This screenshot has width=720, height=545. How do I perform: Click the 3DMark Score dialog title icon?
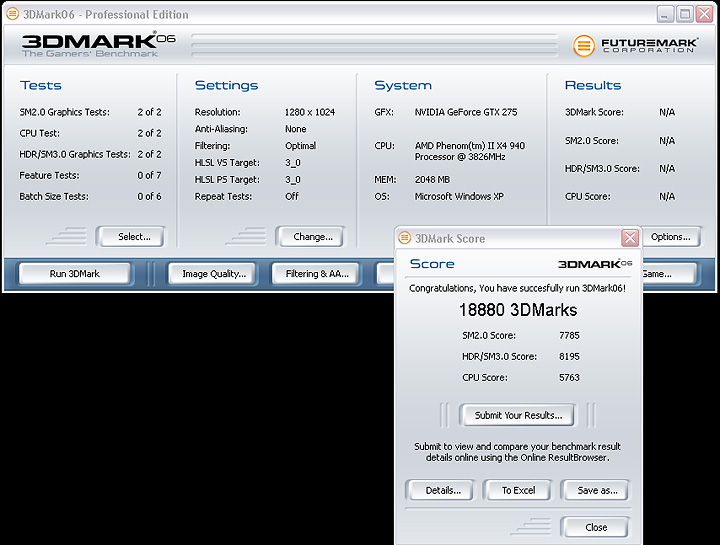(x=405, y=238)
